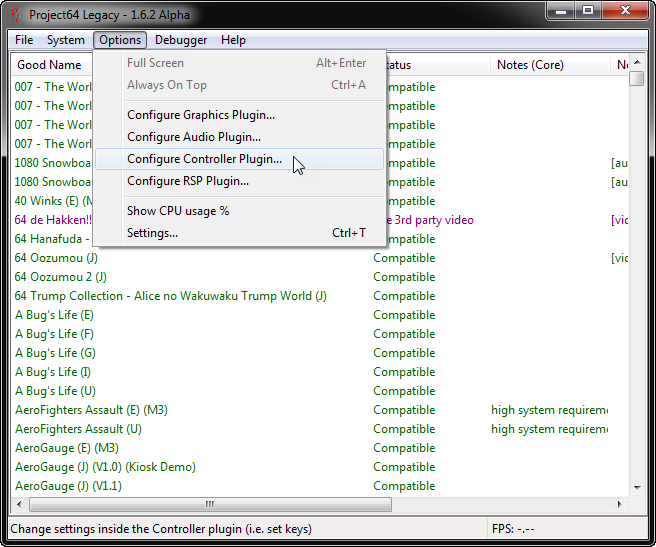Choose Configure RSP Plugin...

click(x=239, y=181)
